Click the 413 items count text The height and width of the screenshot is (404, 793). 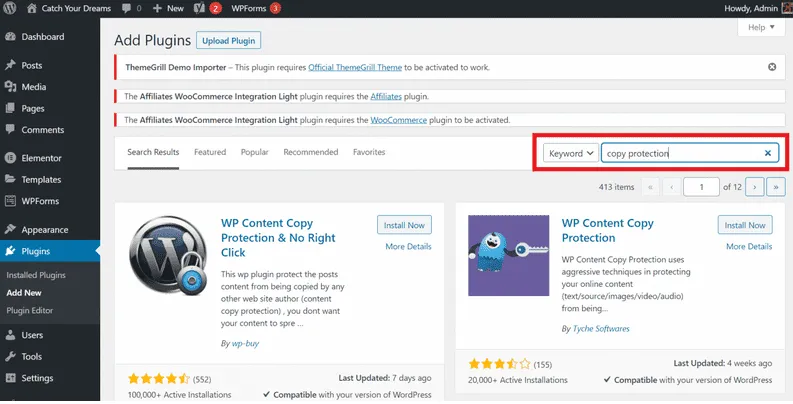[616, 187]
